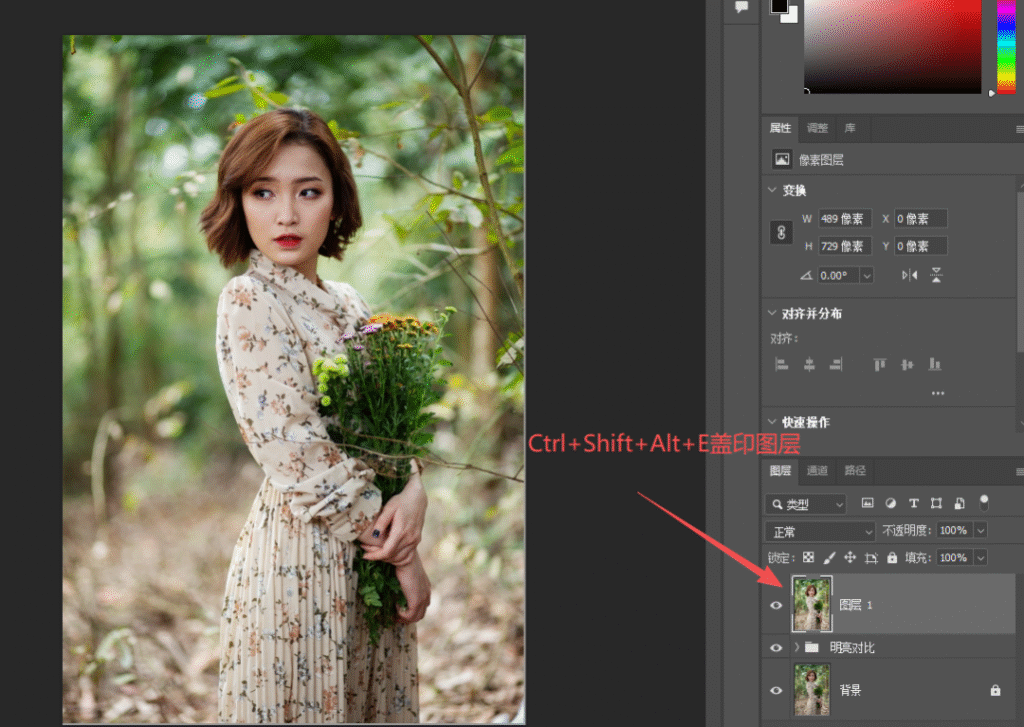Click the W width input field
The image size is (1024, 727).
click(844, 219)
